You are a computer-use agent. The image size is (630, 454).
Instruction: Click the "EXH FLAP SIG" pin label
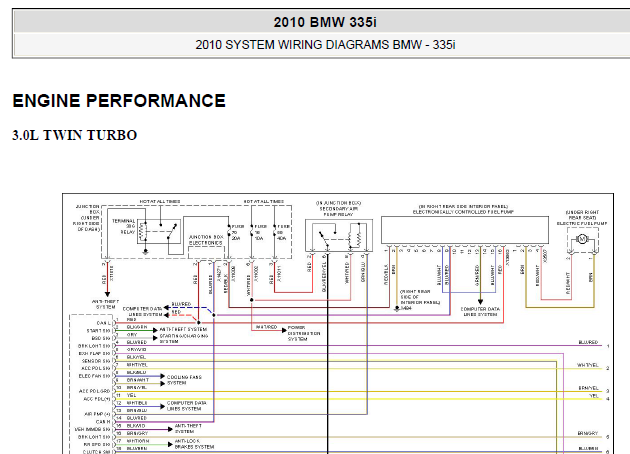tap(94, 354)
